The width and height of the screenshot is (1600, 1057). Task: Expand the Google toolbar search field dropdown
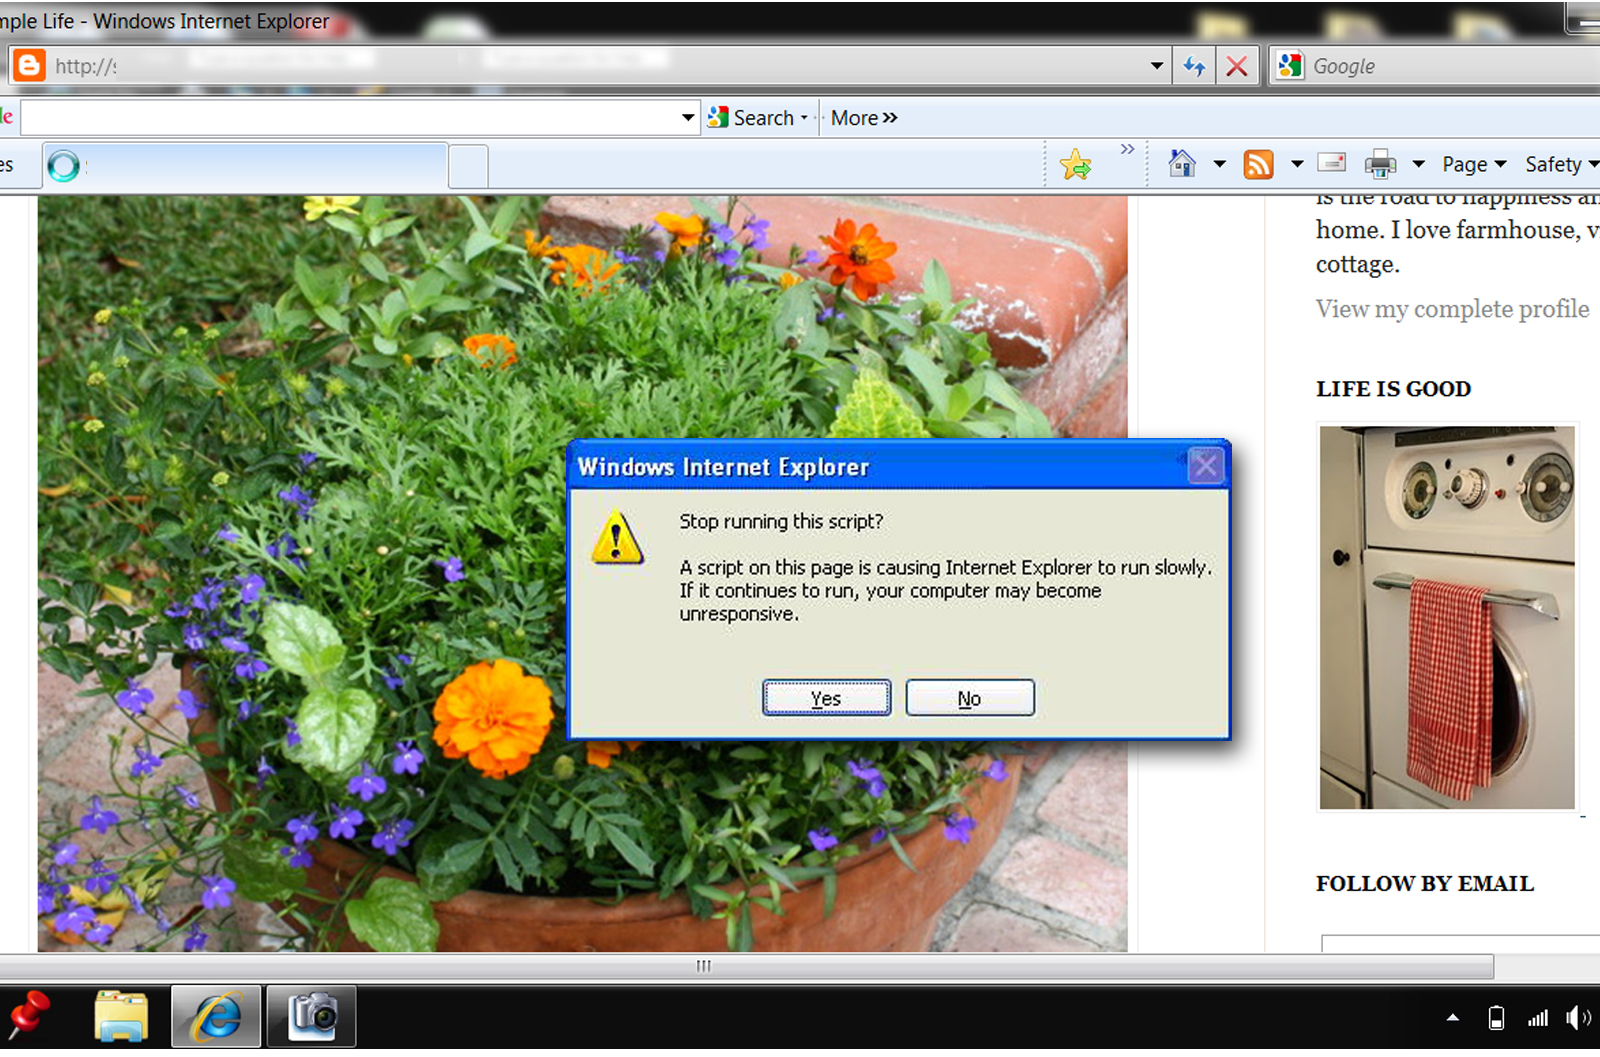click(x=688, y=118)
